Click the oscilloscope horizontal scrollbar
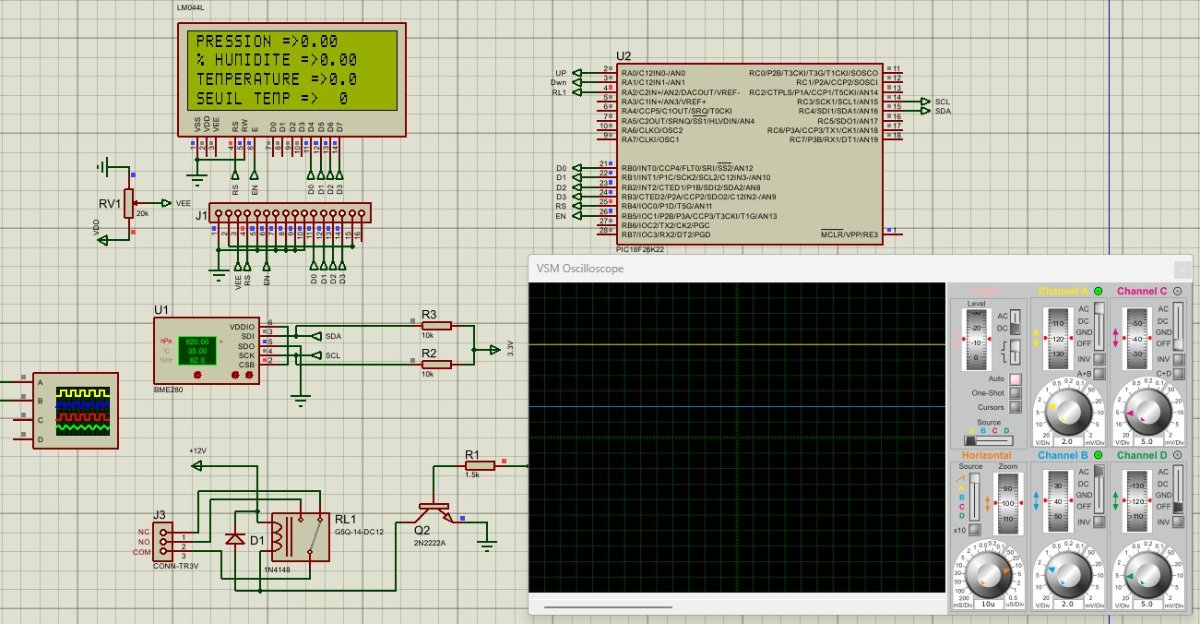Image resolution: width=1200 pixels, height=624 pixels. point(608,606)
